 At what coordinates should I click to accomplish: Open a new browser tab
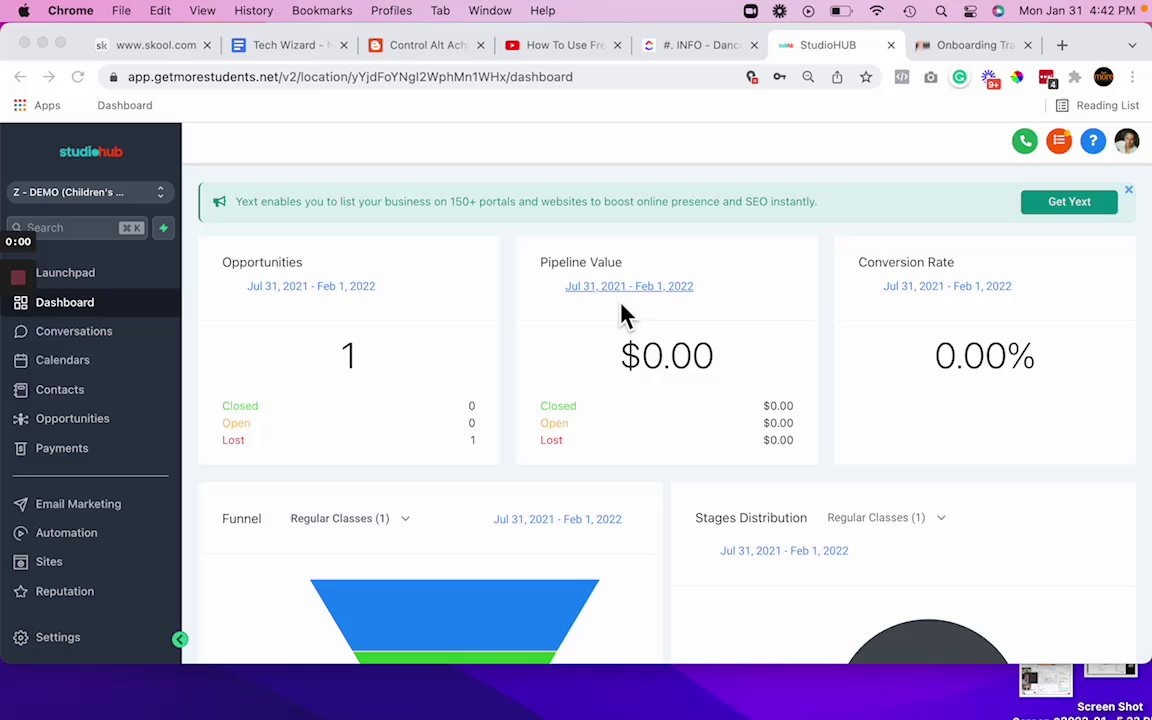pos(1062,46)
